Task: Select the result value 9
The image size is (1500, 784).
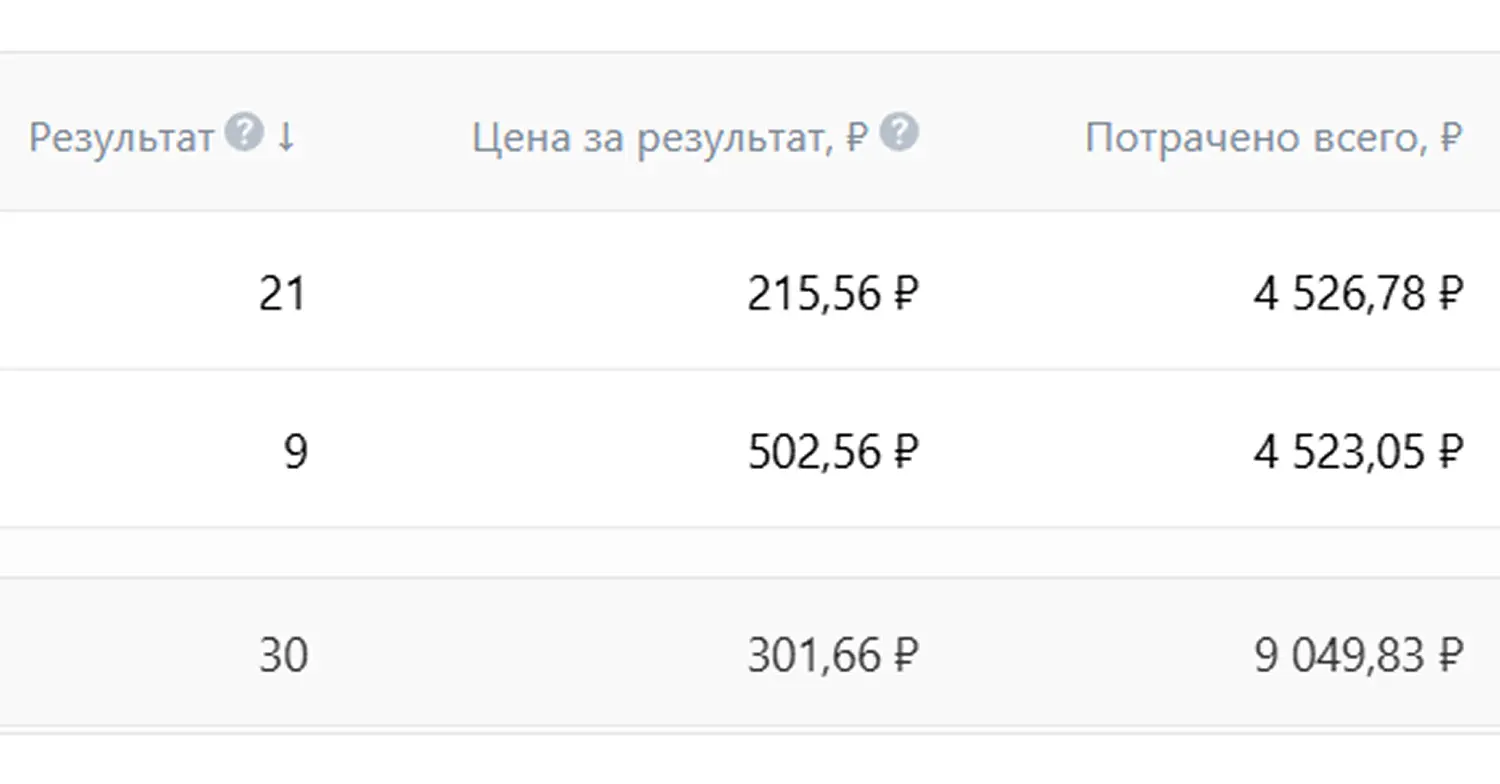Action: point(295,453)
